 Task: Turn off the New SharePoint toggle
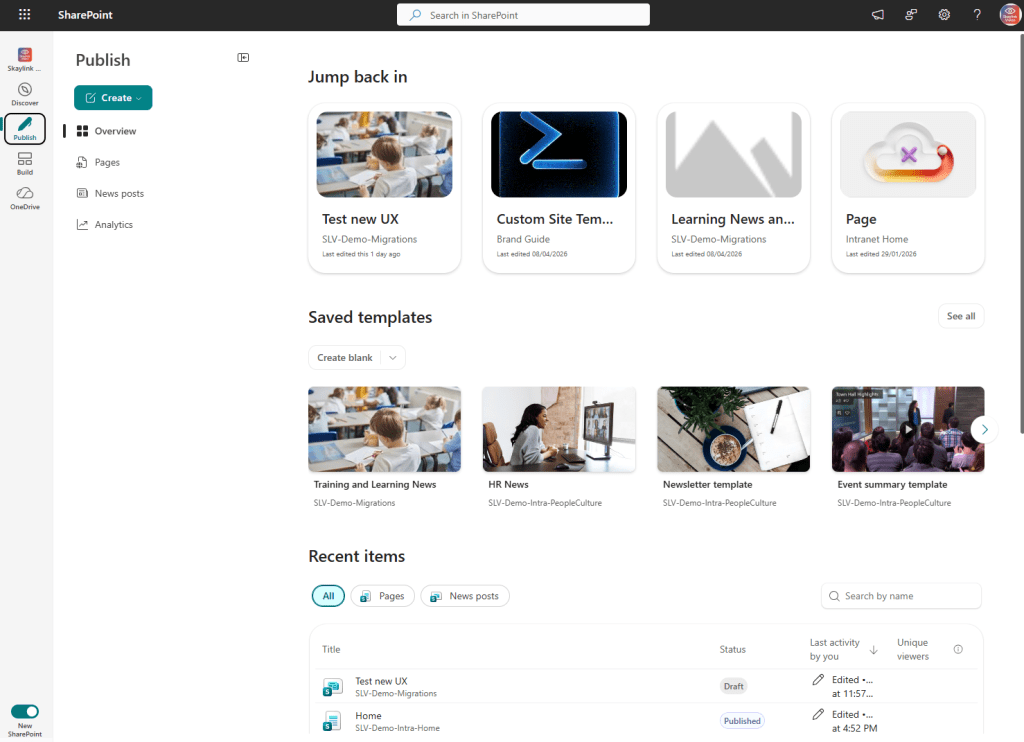tap(25, 711)
